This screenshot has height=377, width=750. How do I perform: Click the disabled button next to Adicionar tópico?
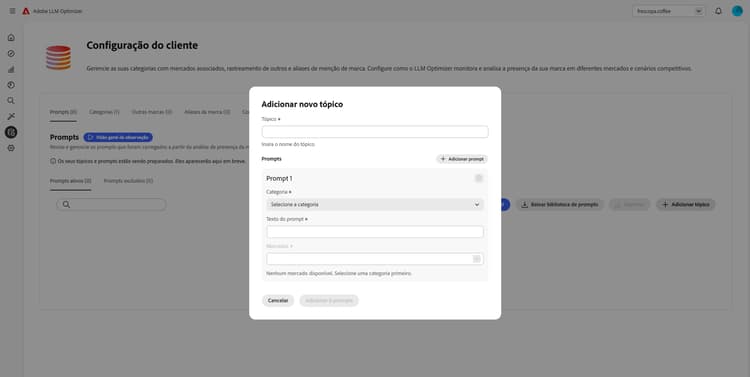pyautogui.click(x=630, y=205)
